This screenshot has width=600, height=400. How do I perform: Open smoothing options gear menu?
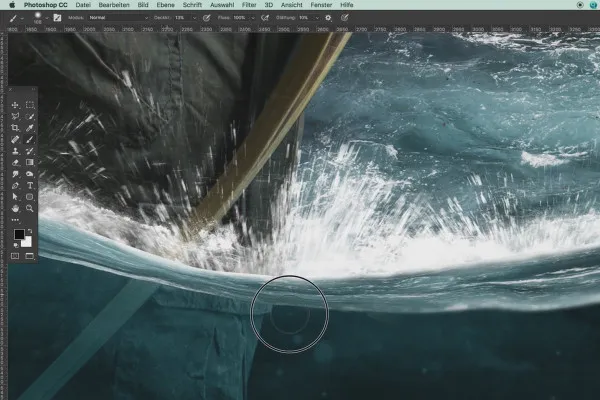click(328, 18)
